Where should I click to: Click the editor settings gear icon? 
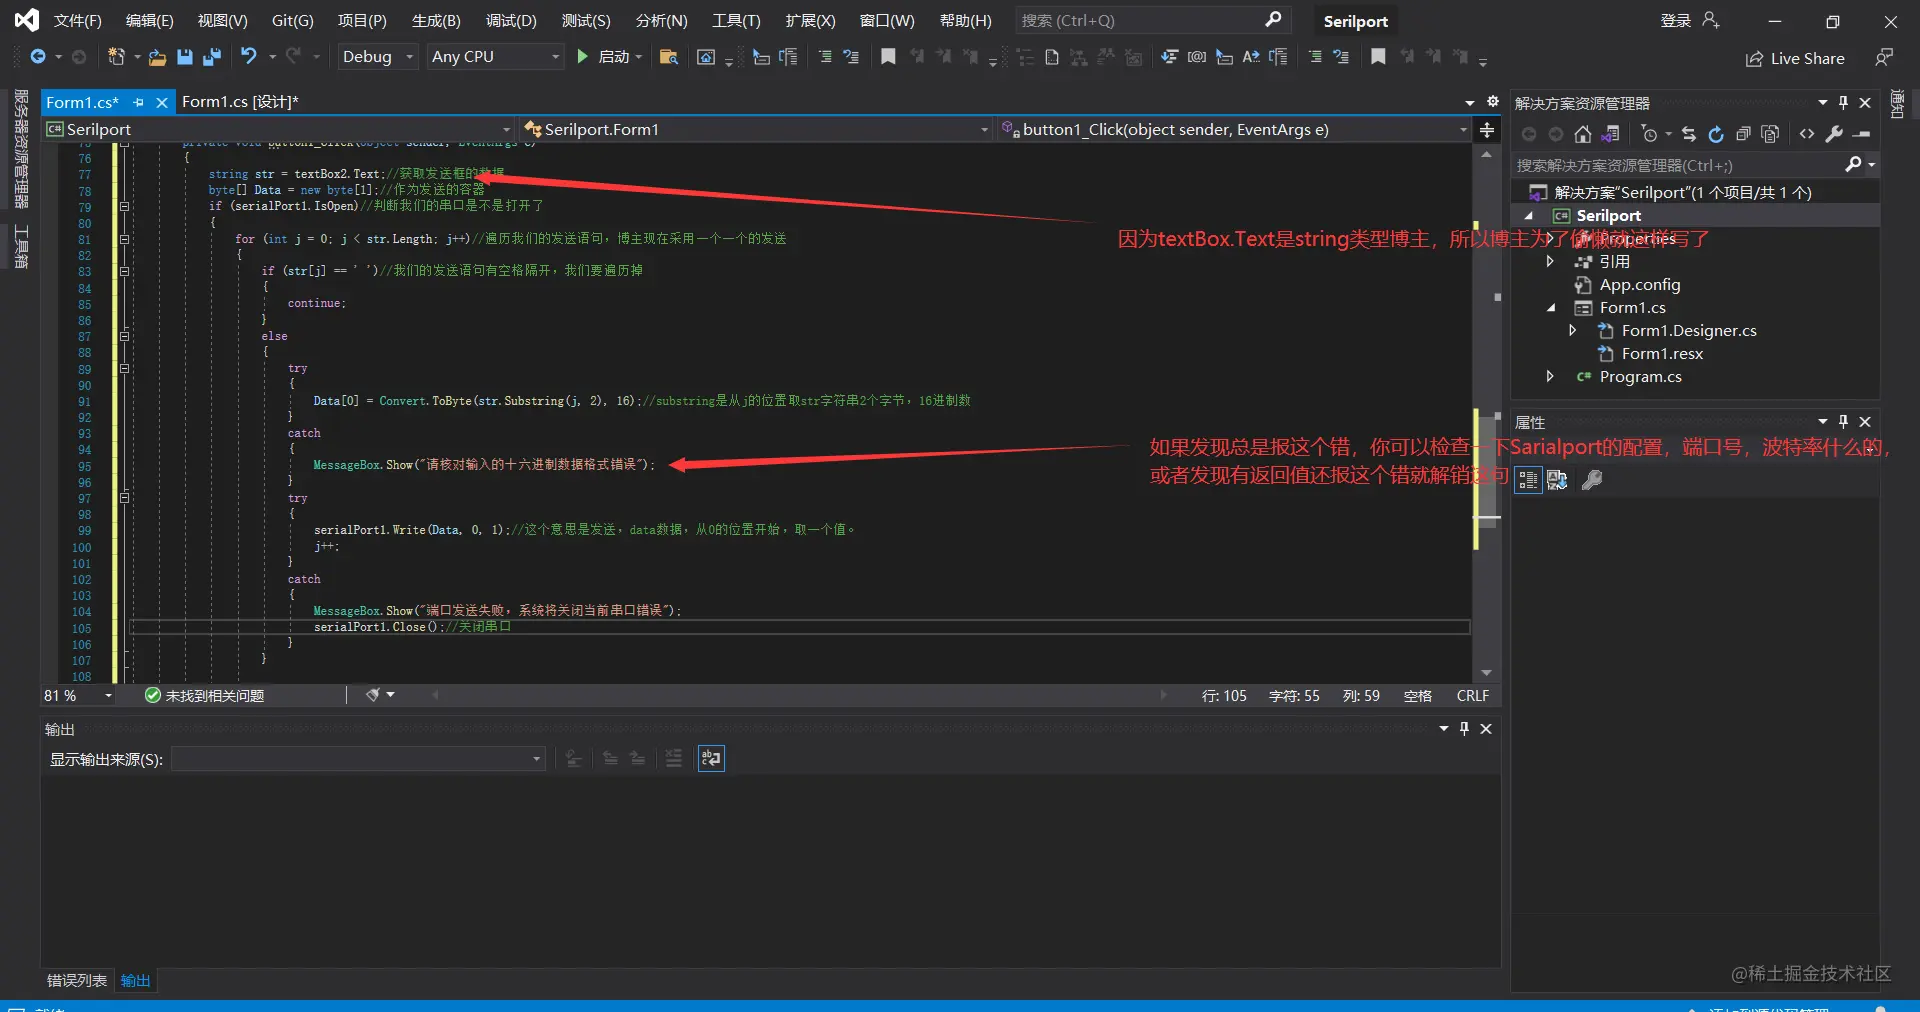click(x=1492, y=102)
